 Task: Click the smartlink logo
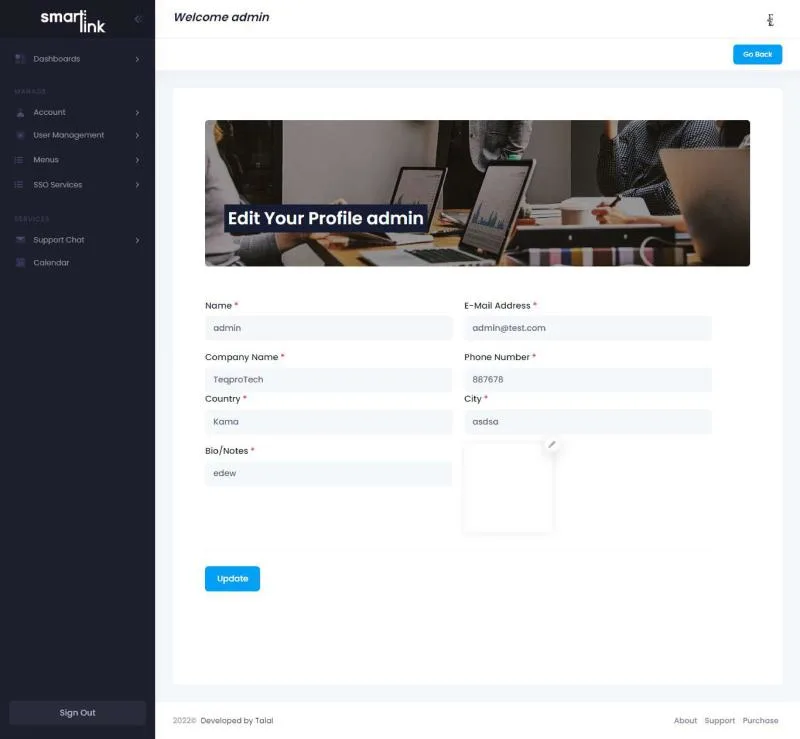[72, 21]
